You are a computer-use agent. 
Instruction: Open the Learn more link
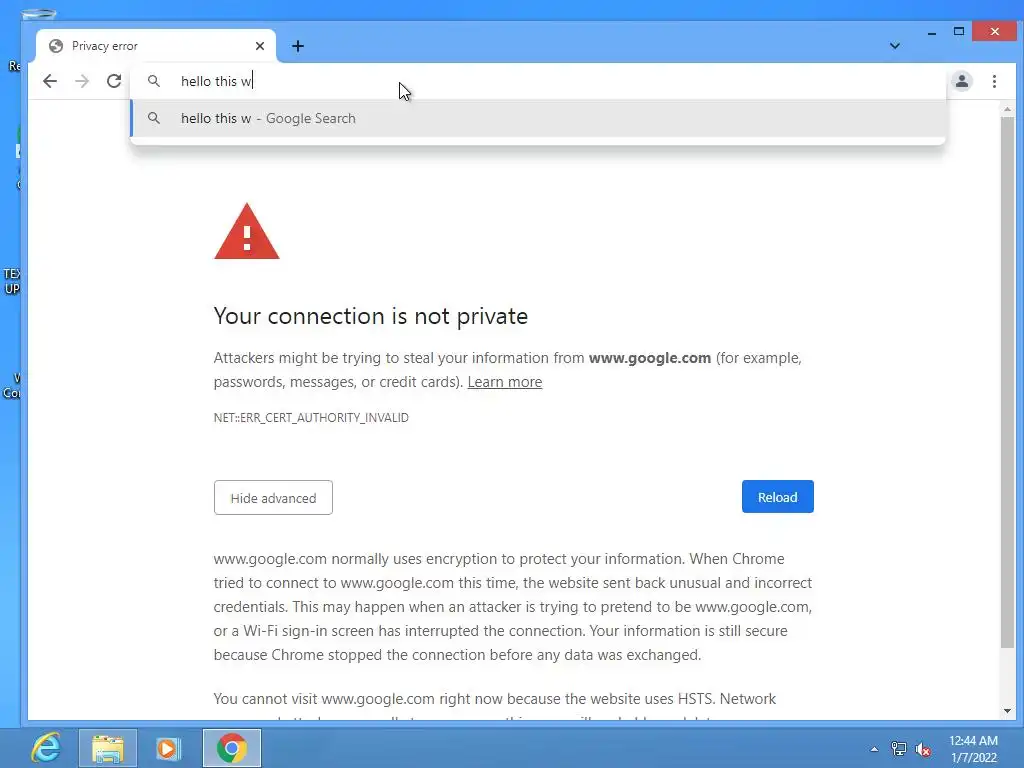[x=505, y=382]
